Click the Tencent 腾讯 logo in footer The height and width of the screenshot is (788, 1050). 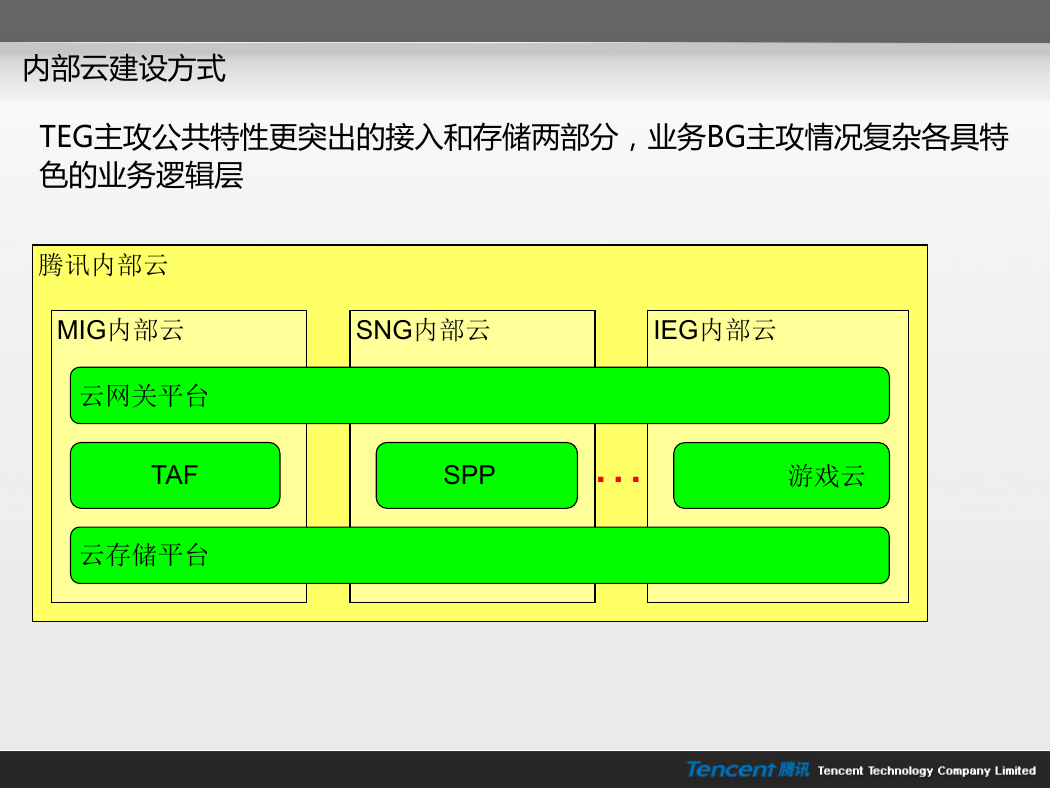click(x=748, y=769)
